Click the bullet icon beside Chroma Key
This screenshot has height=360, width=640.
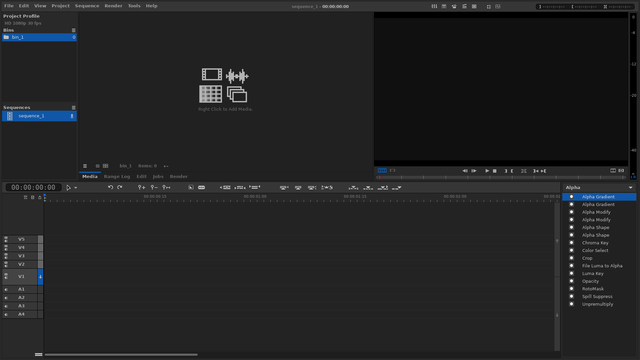click(x=571, y=242)
